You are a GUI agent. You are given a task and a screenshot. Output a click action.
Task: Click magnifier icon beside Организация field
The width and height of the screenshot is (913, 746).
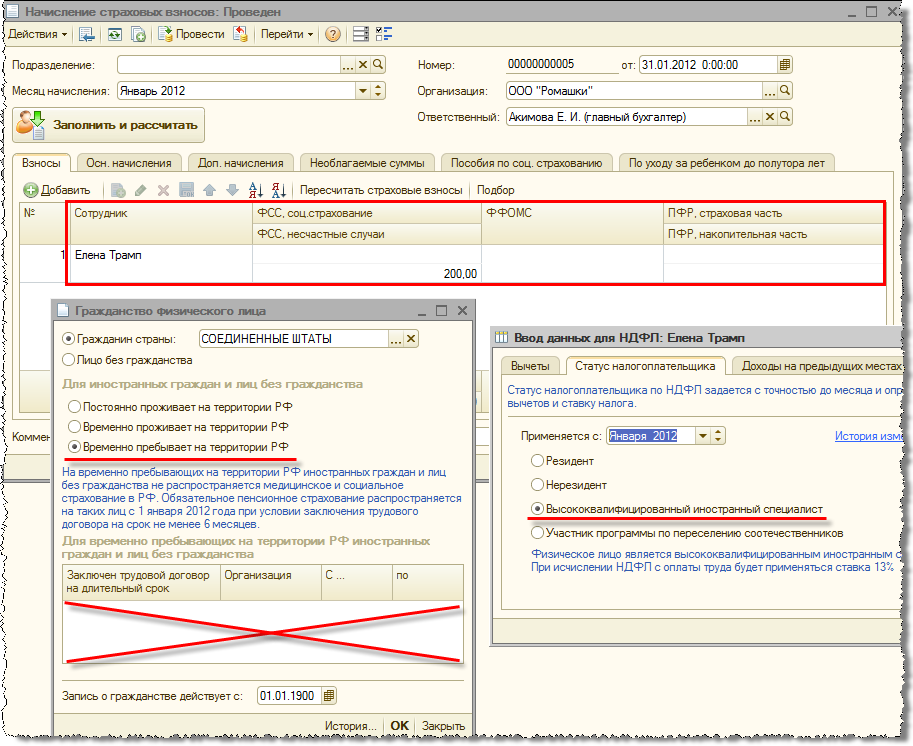tap(785, 91)
